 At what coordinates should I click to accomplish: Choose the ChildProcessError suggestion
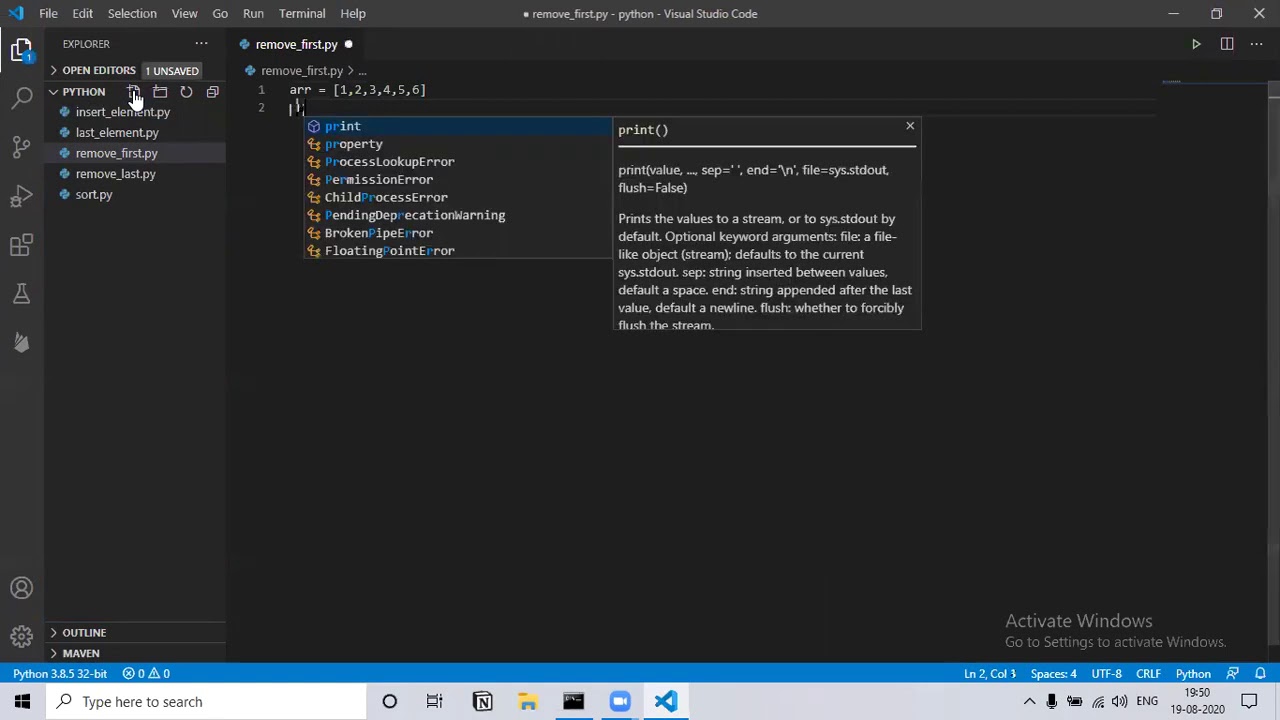click(x=458, y=198)
